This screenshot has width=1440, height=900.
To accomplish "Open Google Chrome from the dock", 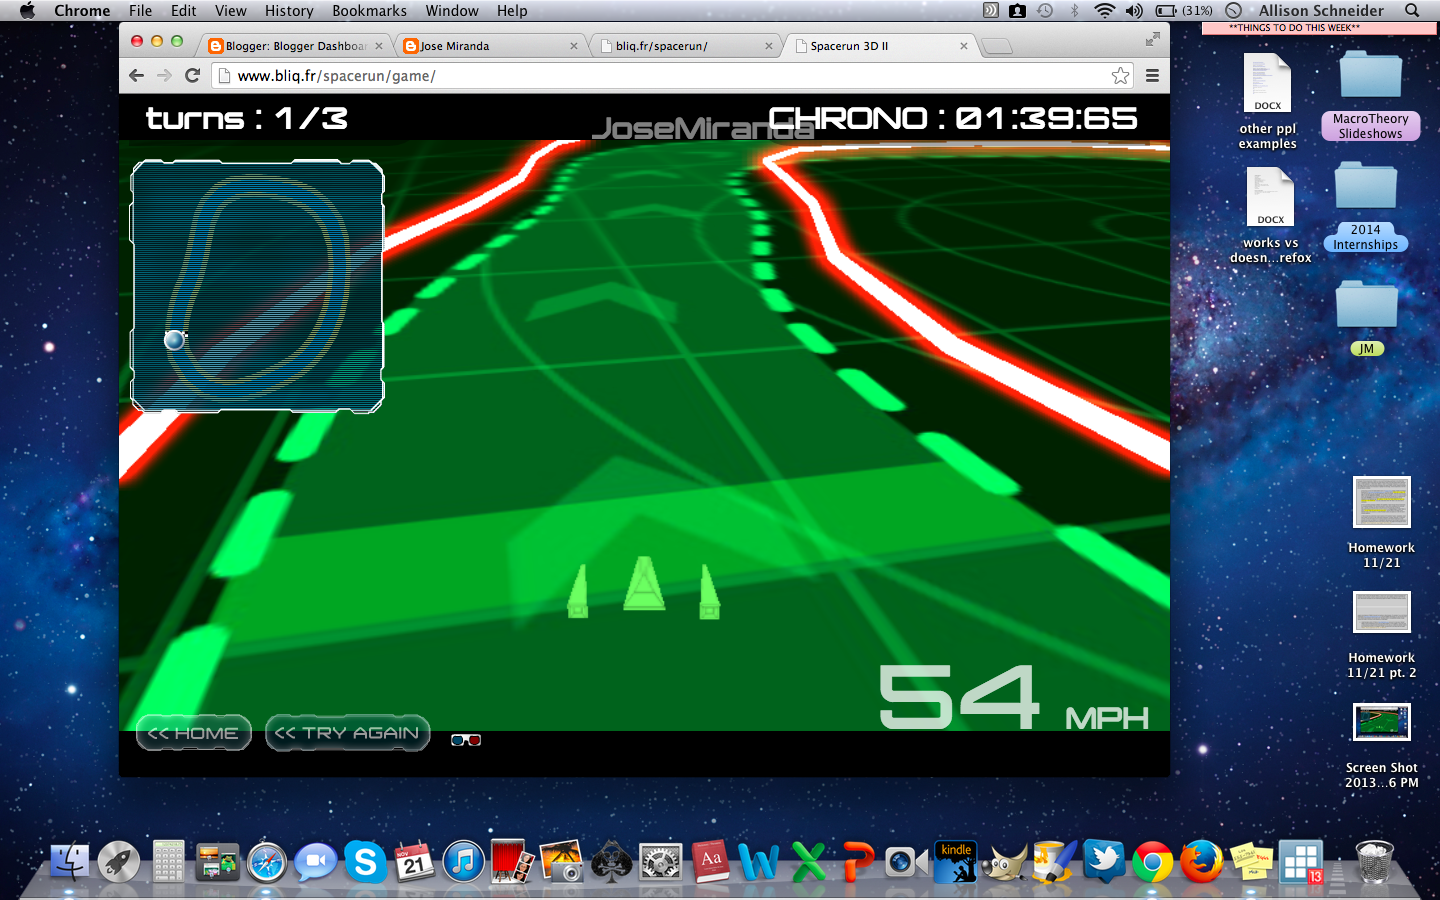I will click(1152, 861).
